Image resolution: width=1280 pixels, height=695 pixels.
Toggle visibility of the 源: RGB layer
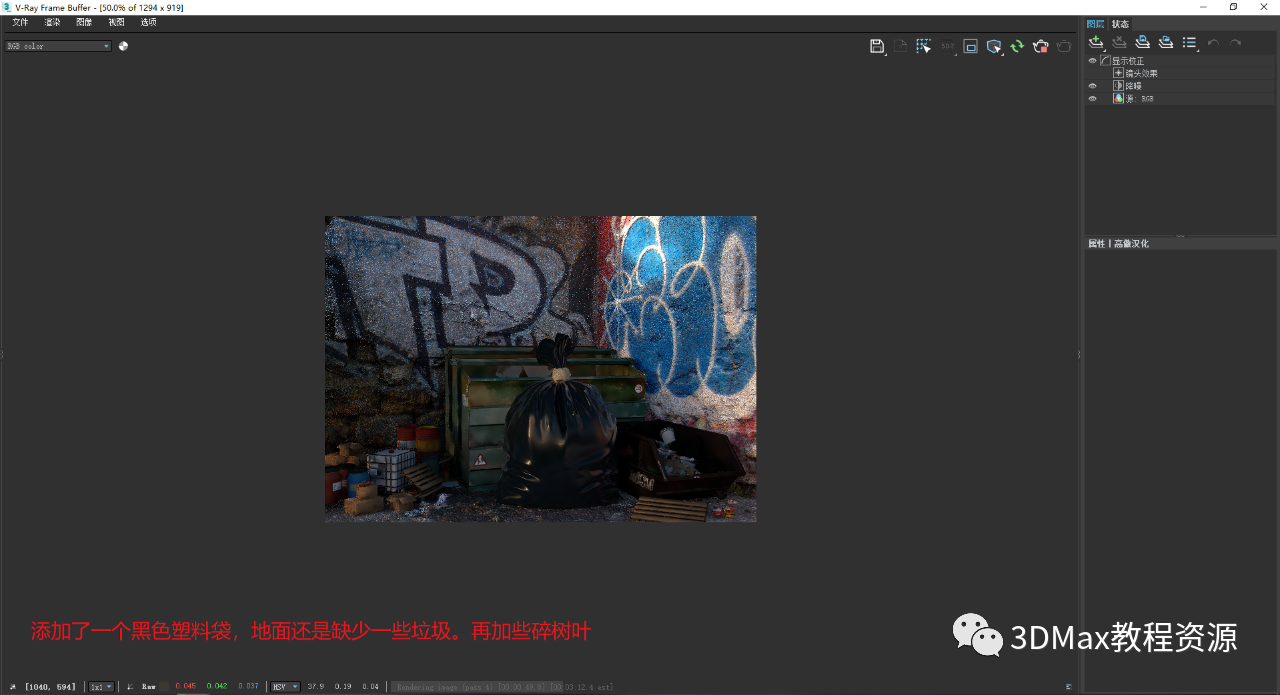1092,98
